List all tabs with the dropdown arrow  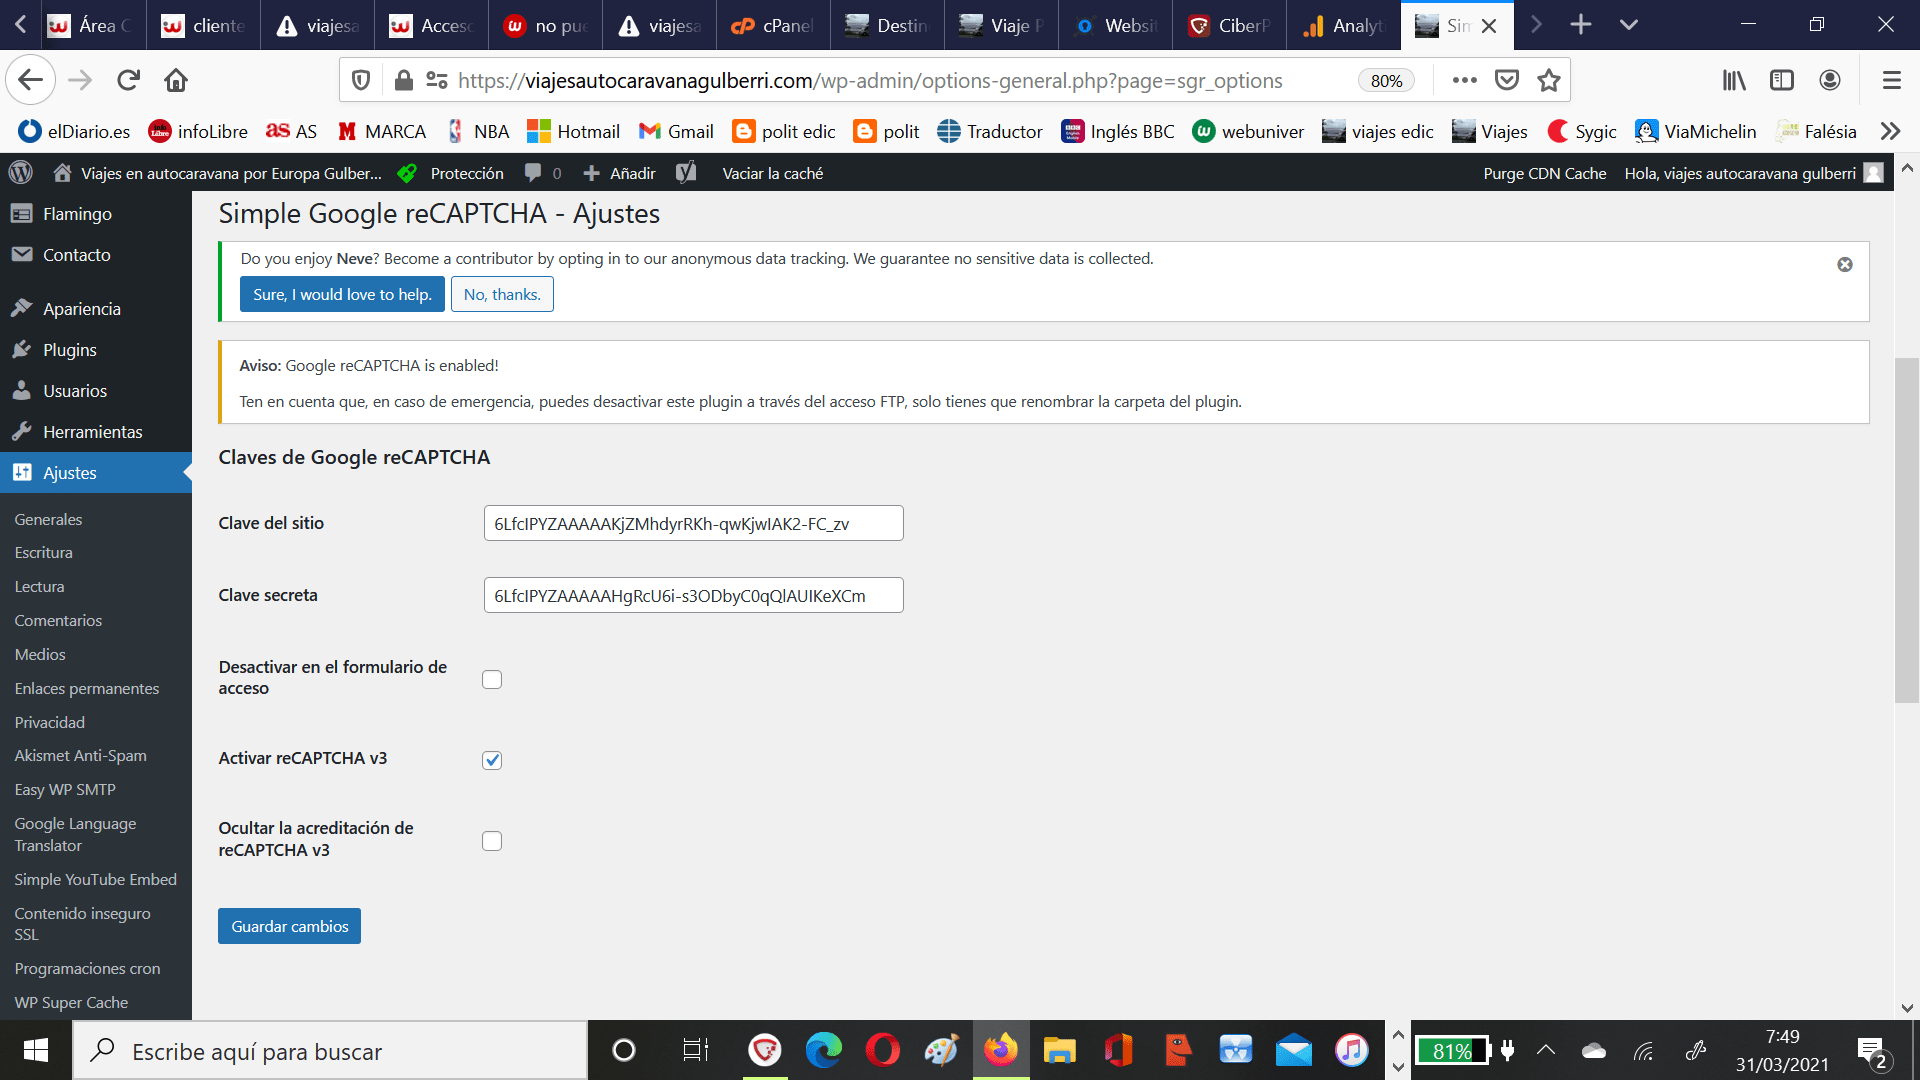pyautogui.click(x=1629, y=25)
